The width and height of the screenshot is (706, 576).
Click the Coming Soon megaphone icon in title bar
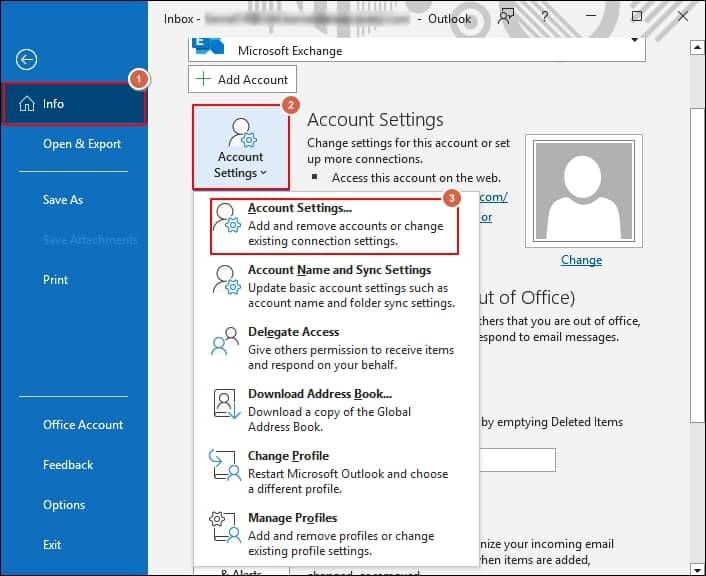(x=507, y=17)
